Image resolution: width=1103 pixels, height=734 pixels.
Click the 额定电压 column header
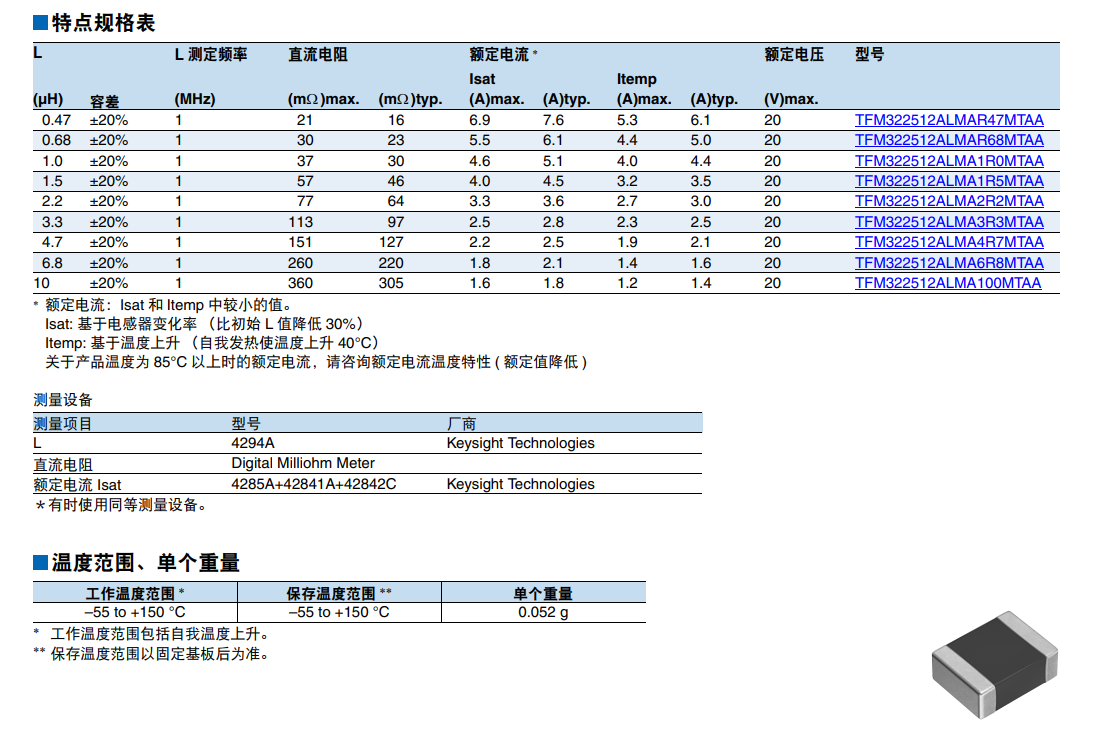tap(794, 55)
